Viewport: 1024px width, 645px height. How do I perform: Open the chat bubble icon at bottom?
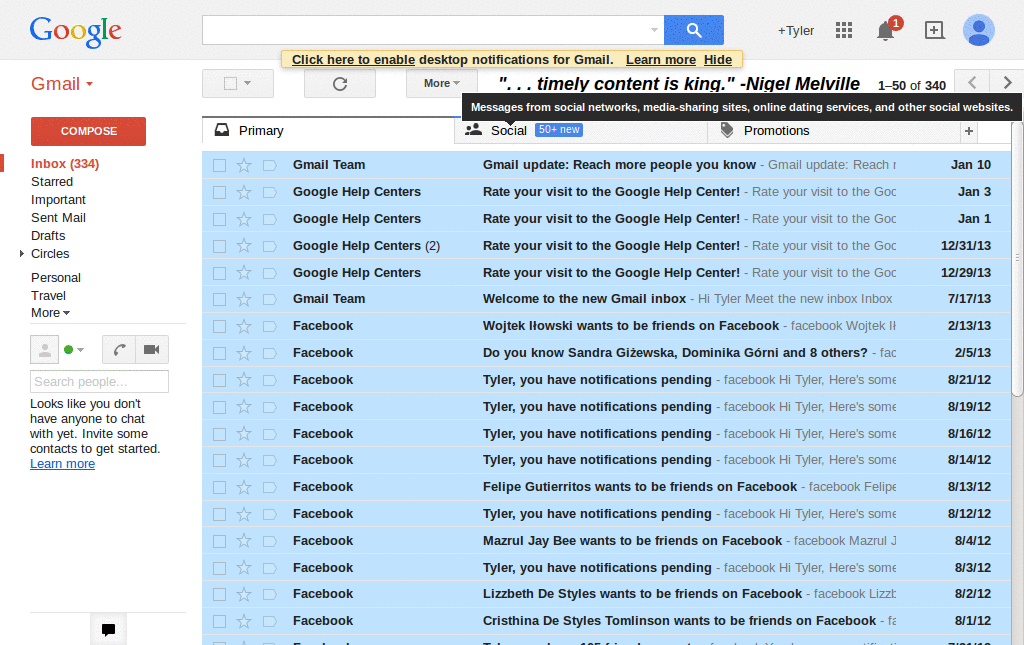pyautogui.click(x=108, y=629)
